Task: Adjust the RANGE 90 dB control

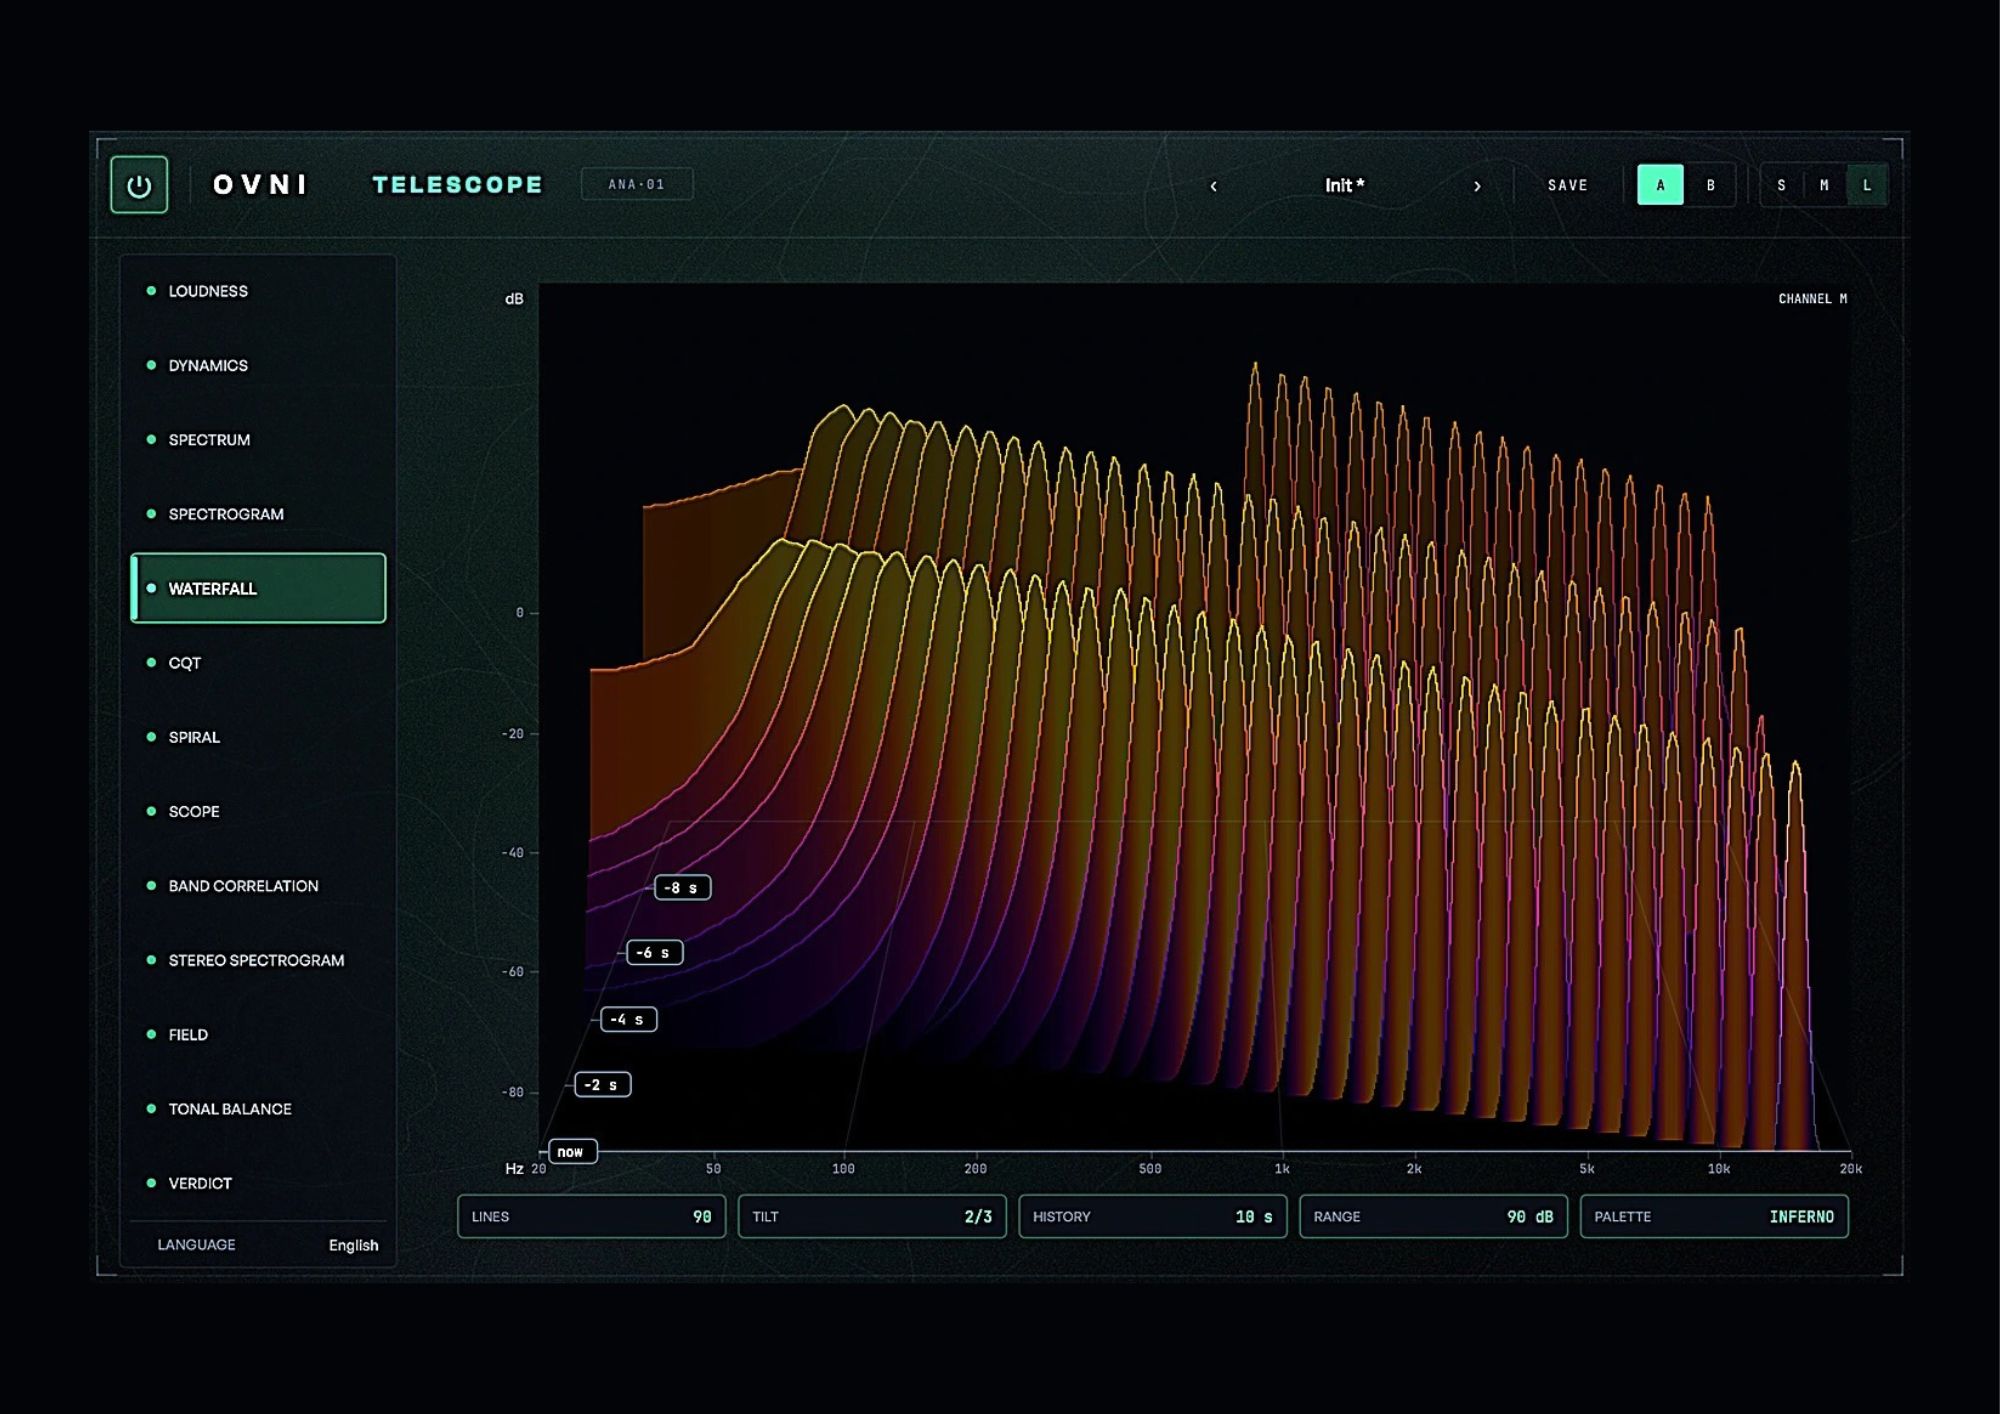Action: coord(1433,1216)
